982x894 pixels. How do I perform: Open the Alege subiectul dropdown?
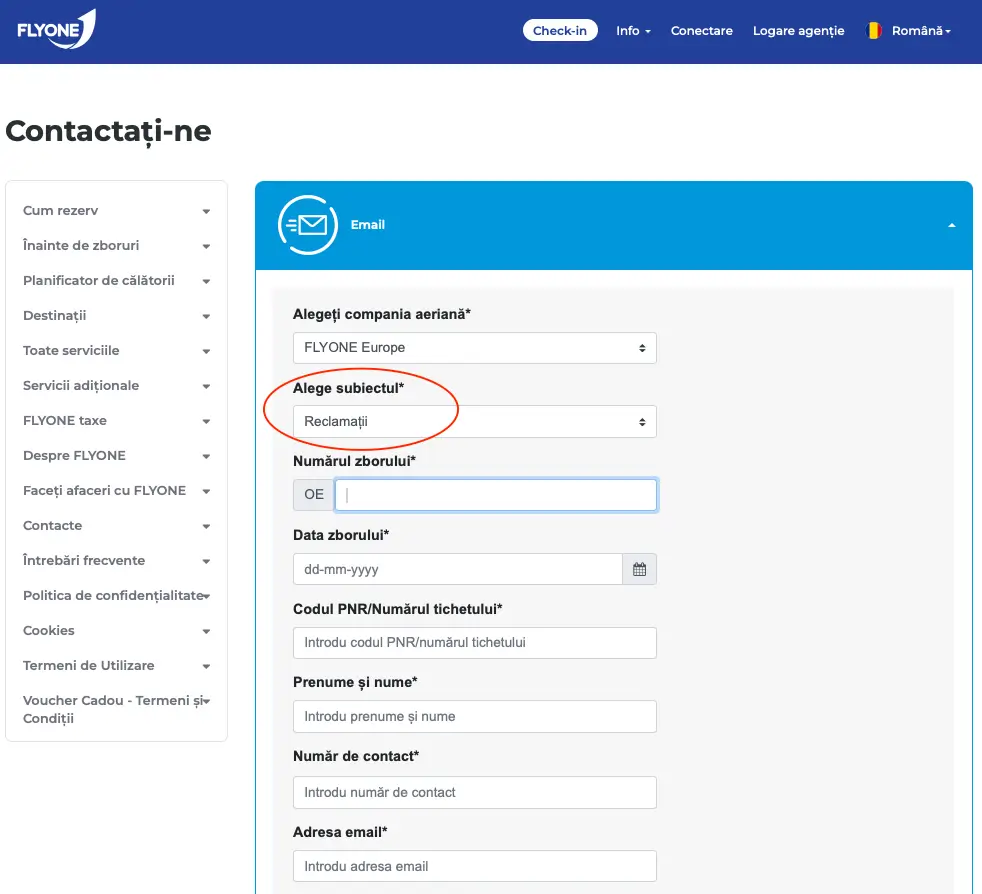475,422
